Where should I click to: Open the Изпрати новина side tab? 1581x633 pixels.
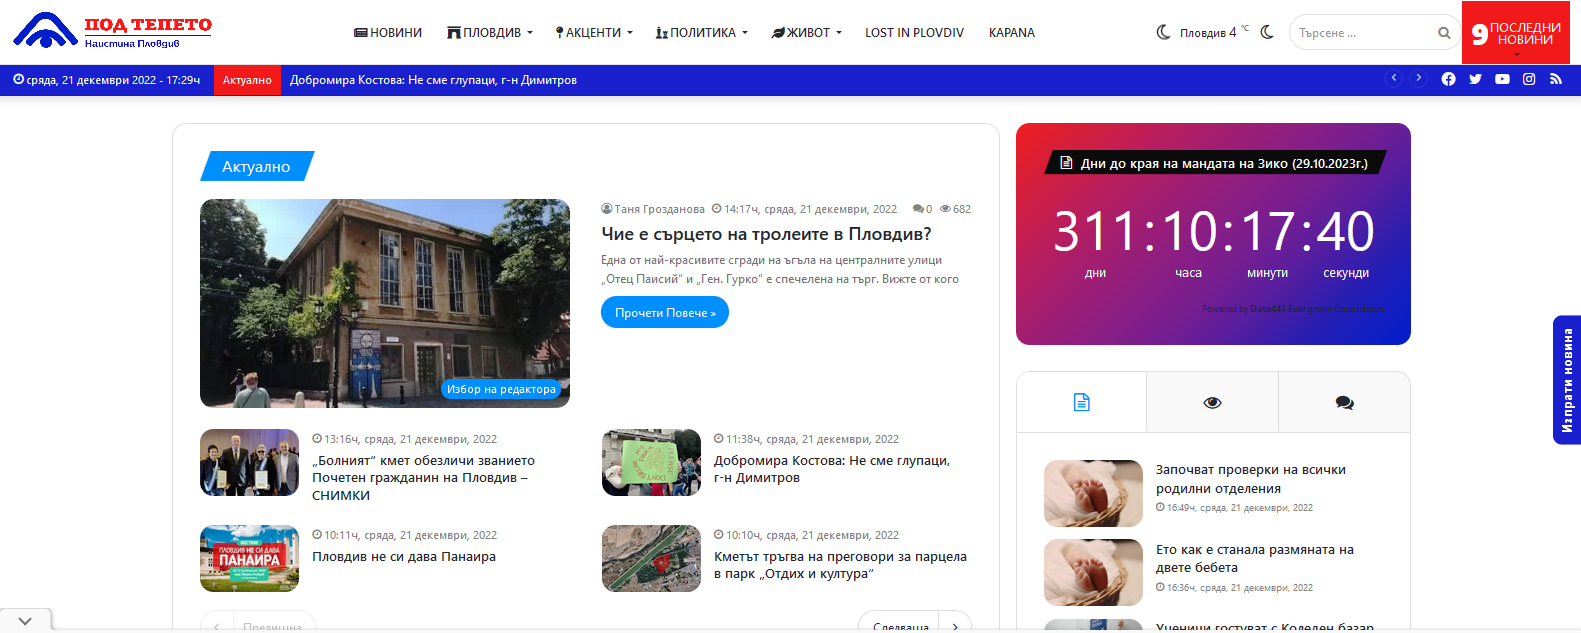pyautogui.click(x=1567, y=380)
